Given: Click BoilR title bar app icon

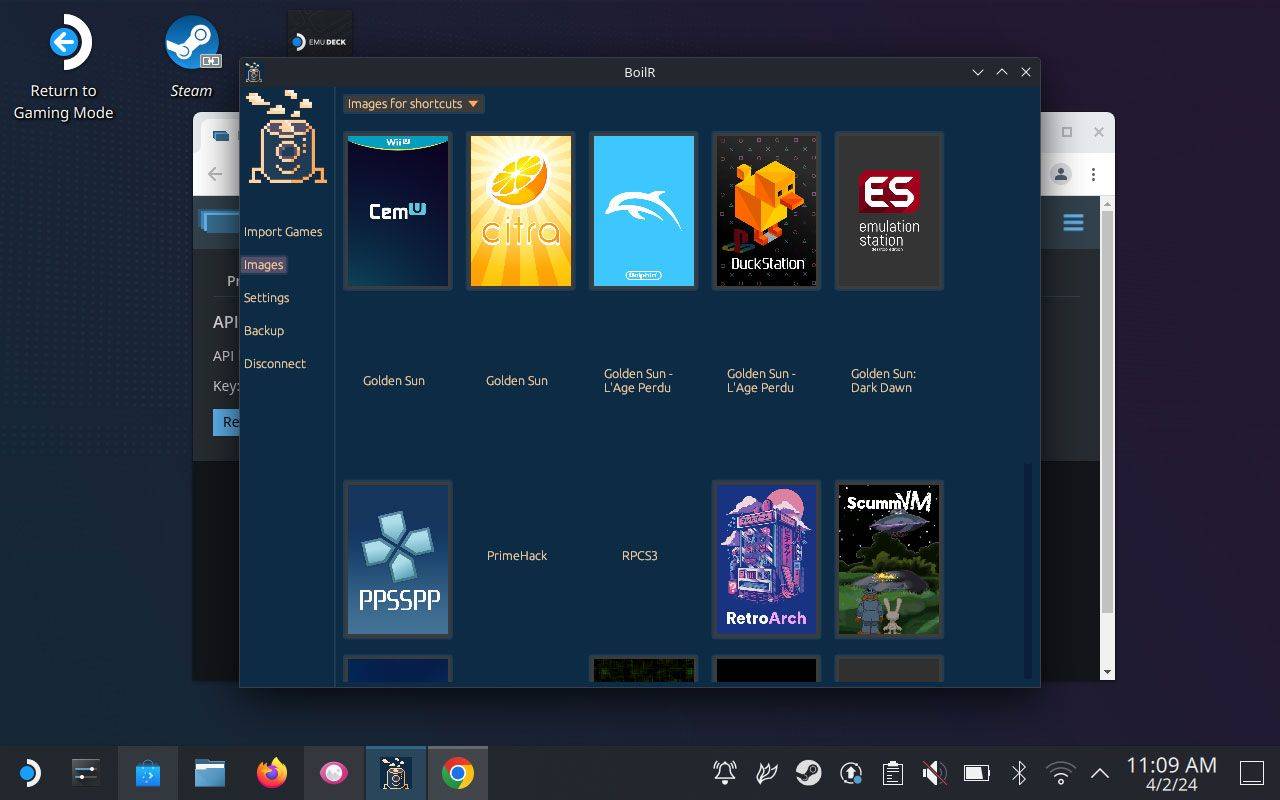Looking at the screenshot, I should point(254,72).
